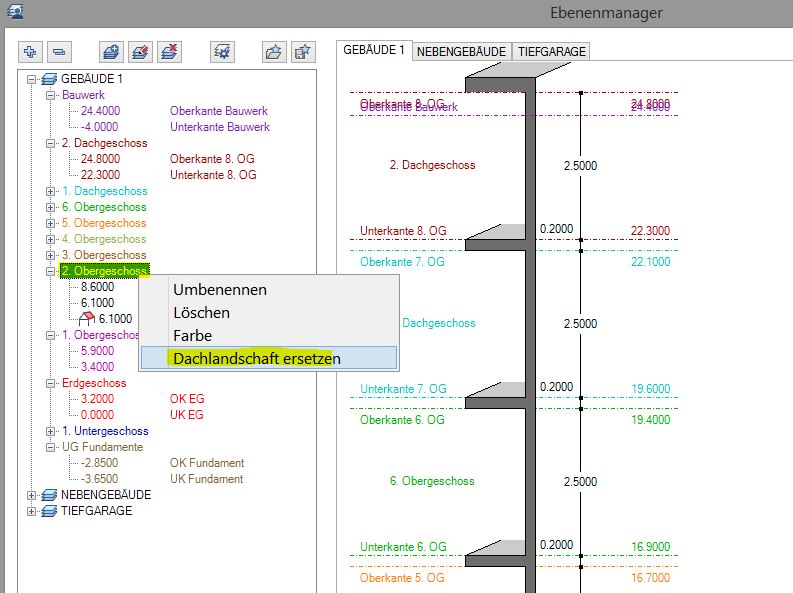Switch to the NEBENGEBÄUDE tab

[461, 51]
